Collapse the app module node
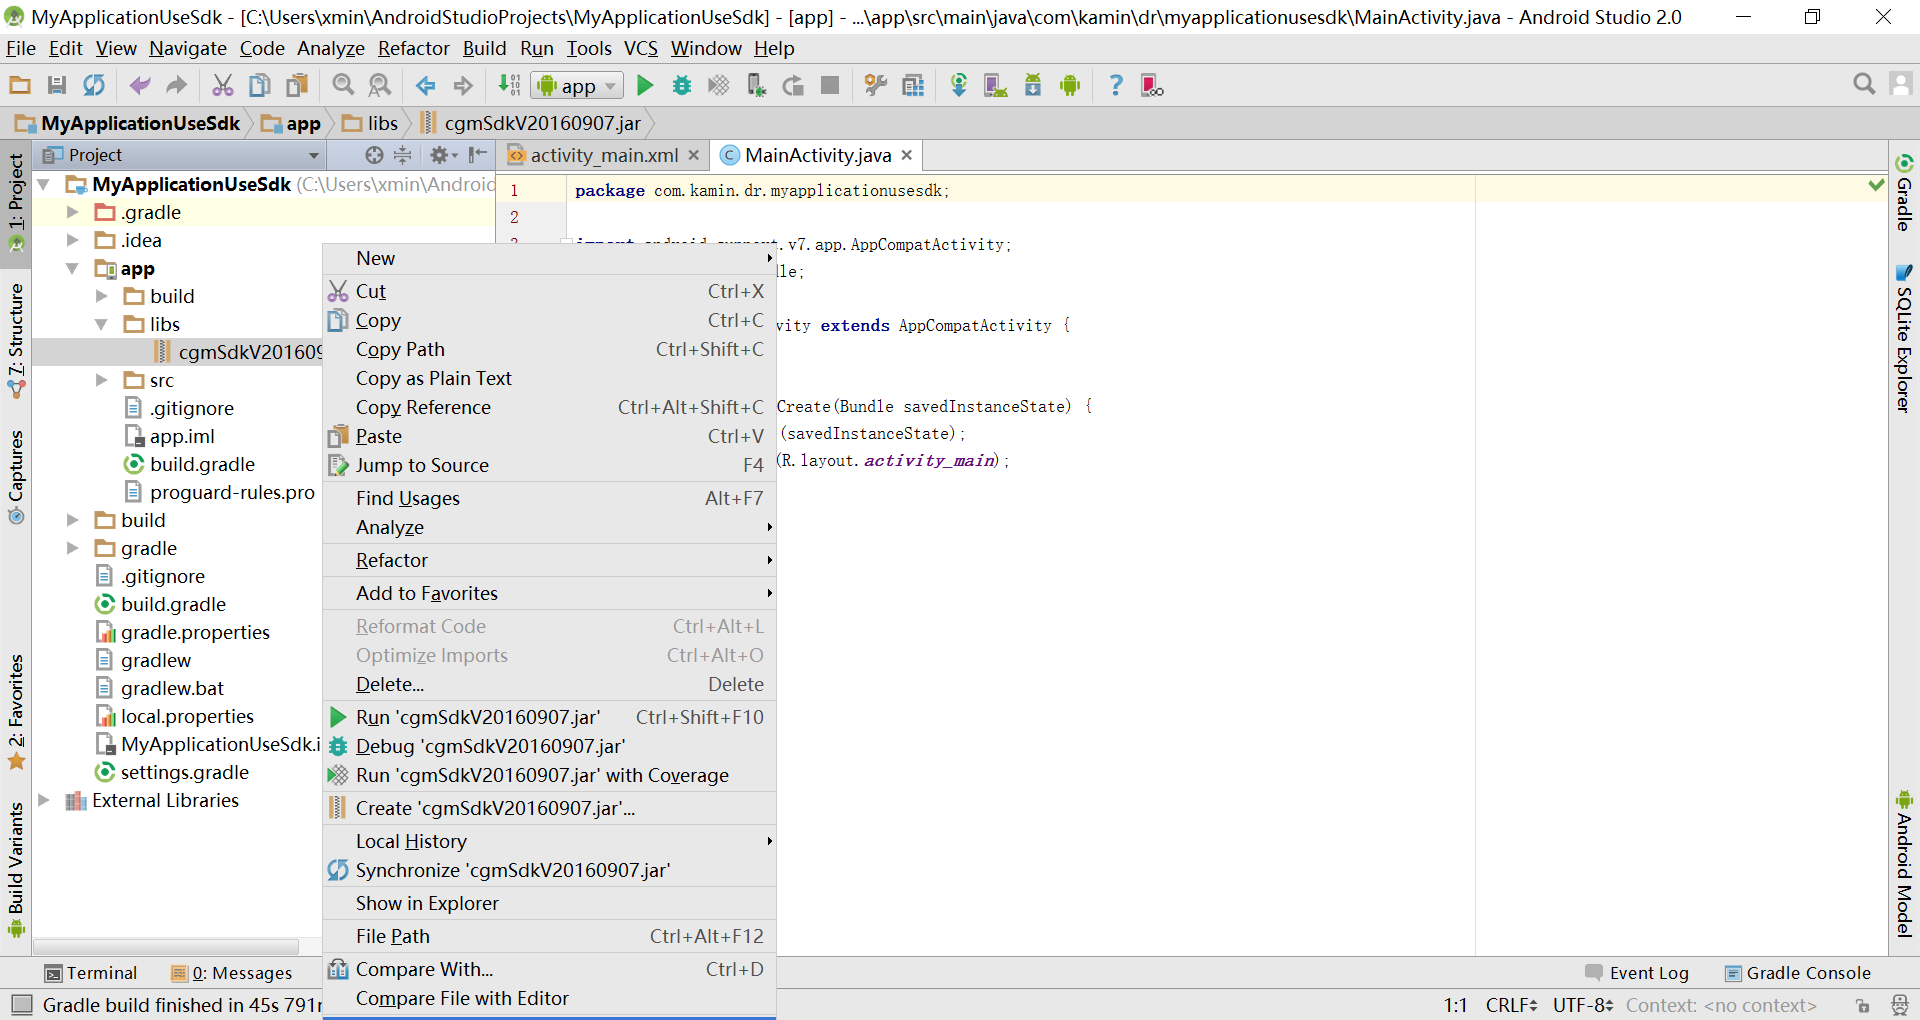The width and height of the screenshot is (1920, 1020). pyautogui.click(x=72, y=268)
